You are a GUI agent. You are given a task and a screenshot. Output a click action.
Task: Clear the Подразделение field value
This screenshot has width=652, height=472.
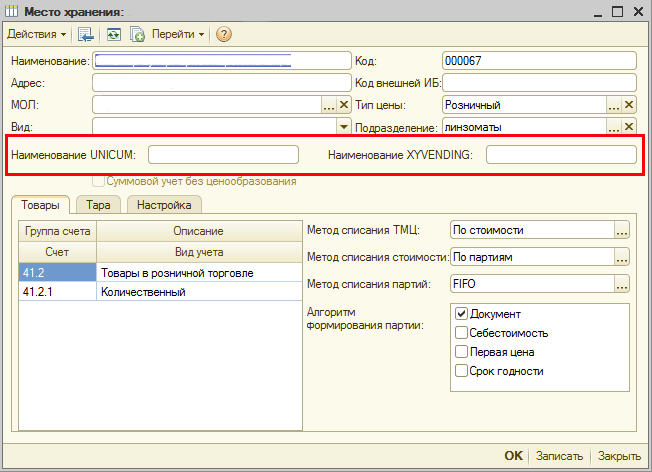point(629,127)
